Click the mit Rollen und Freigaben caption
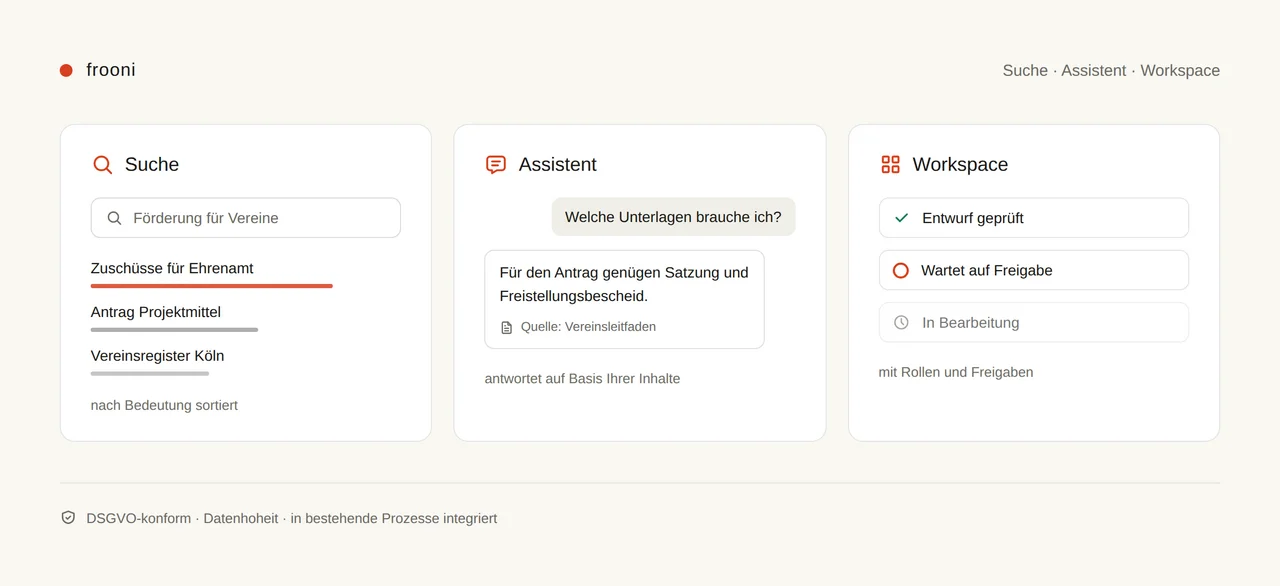 956,372
